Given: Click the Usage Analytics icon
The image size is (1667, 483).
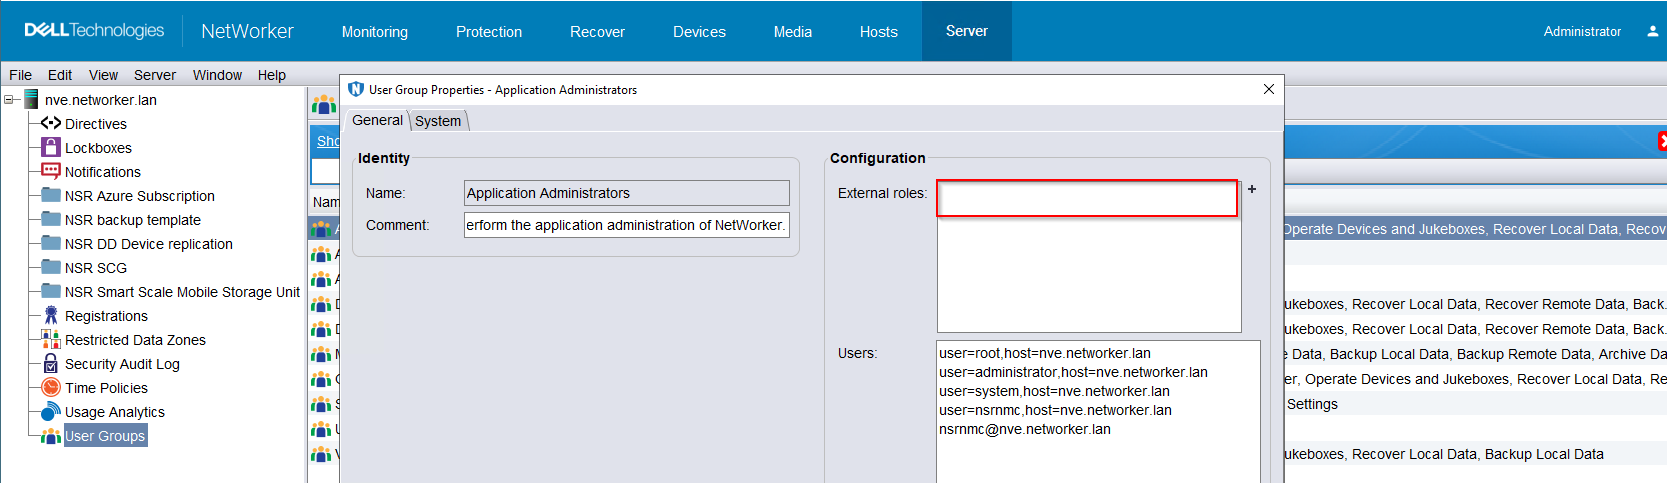Looking at the screenshot, I should tap(51, 411).
